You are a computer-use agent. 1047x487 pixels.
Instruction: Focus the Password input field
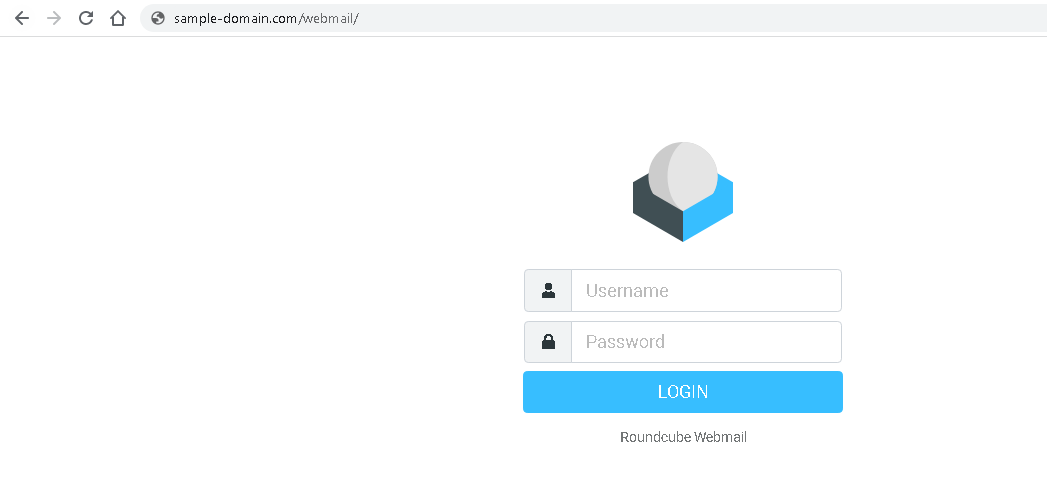pos(706,342)
